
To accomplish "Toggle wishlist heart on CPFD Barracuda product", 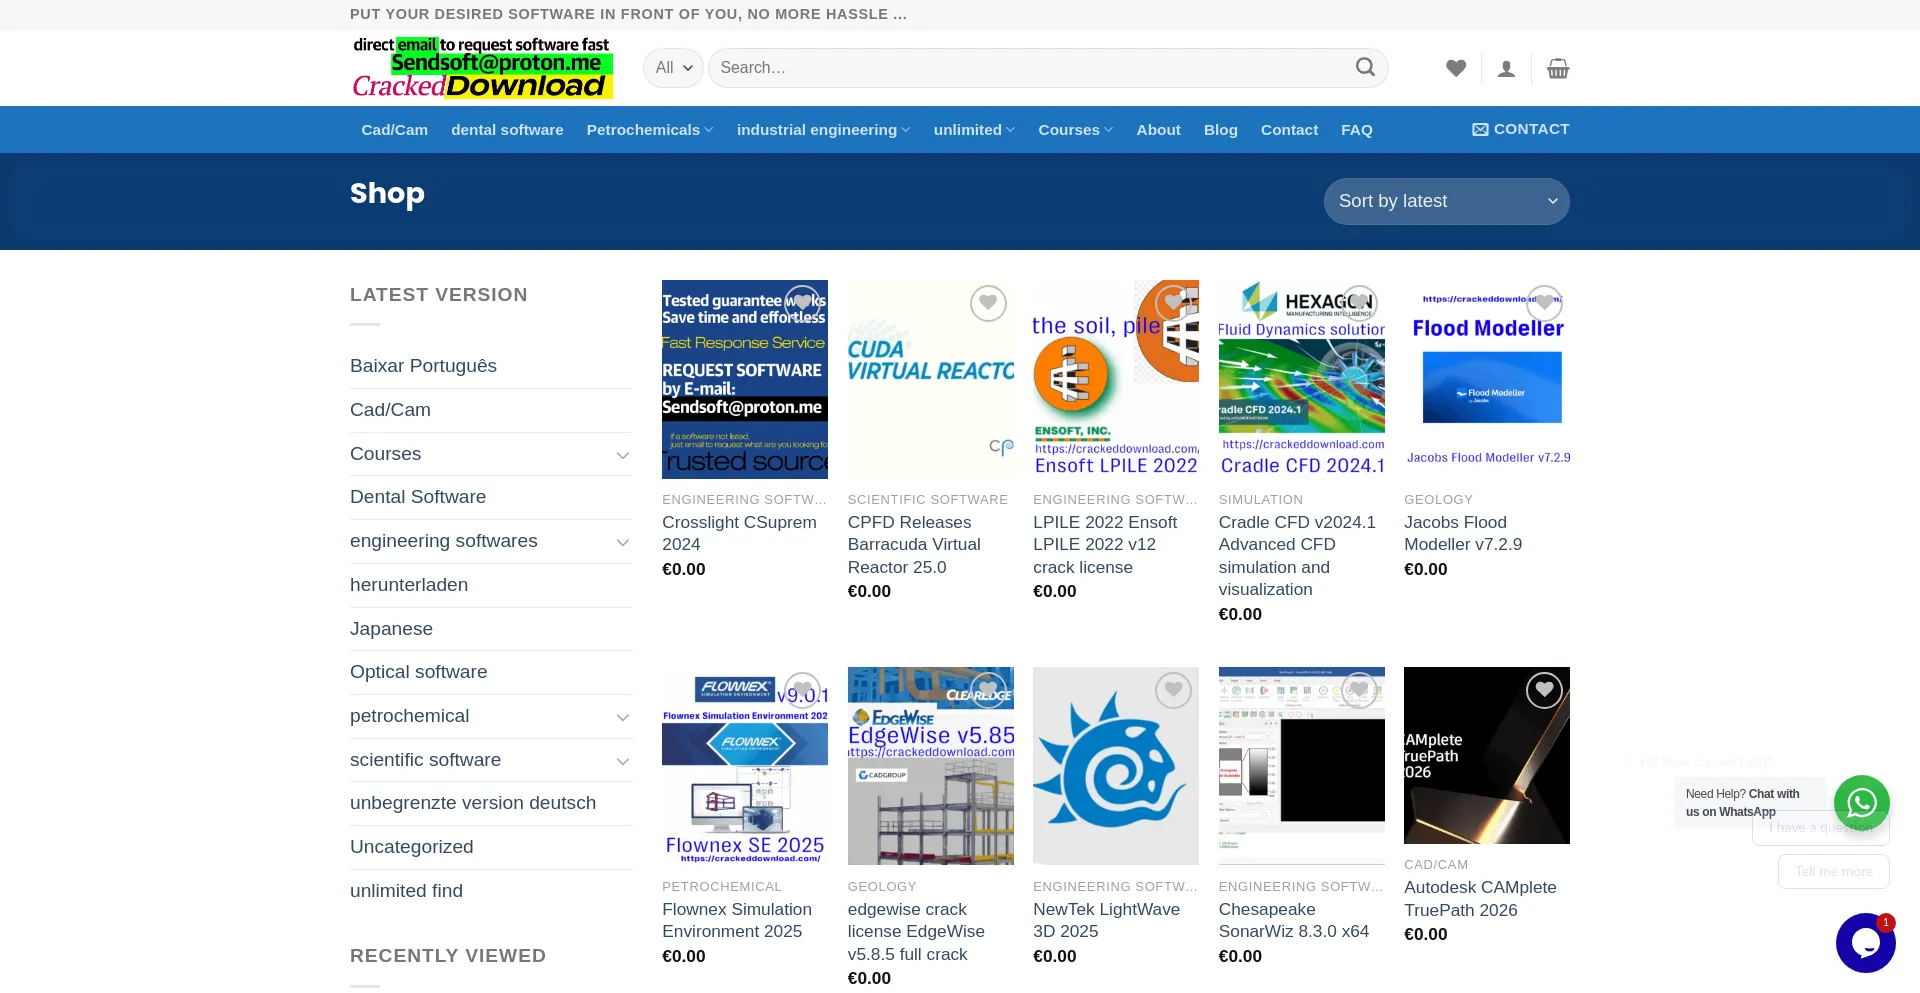I will click(x=988, y=303).
